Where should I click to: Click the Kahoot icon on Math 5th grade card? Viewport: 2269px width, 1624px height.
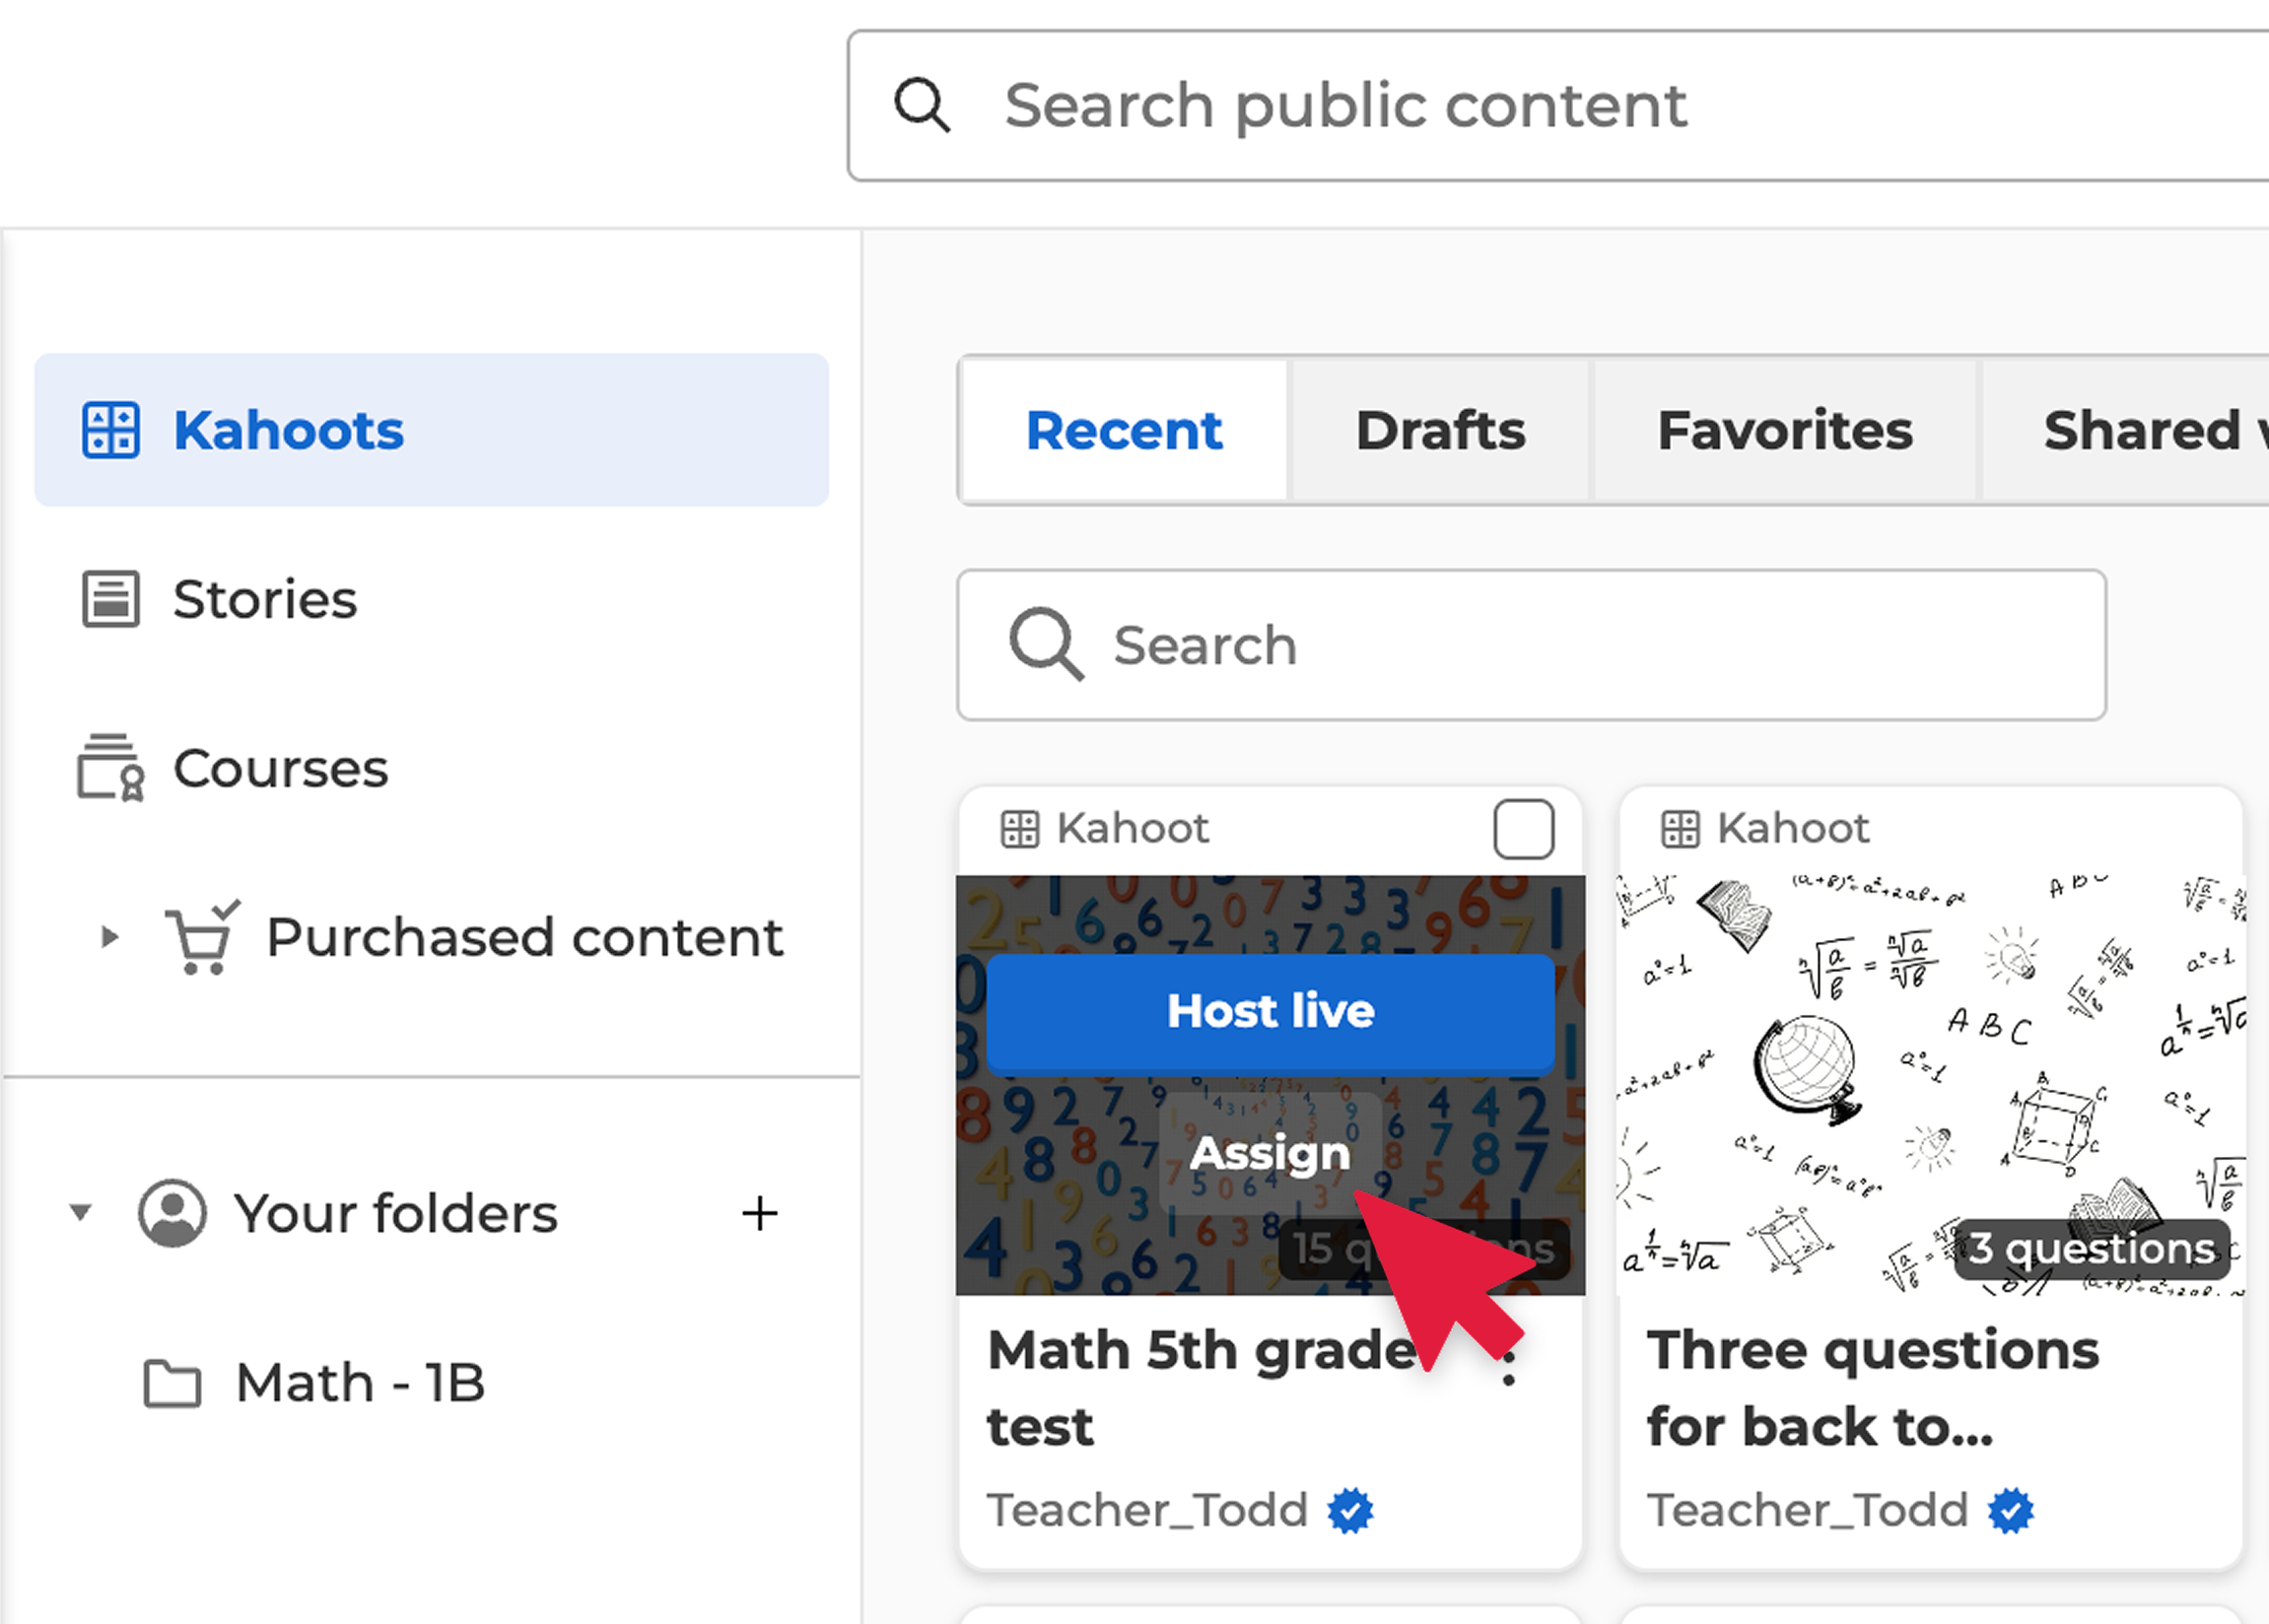tap(1021, 827)
